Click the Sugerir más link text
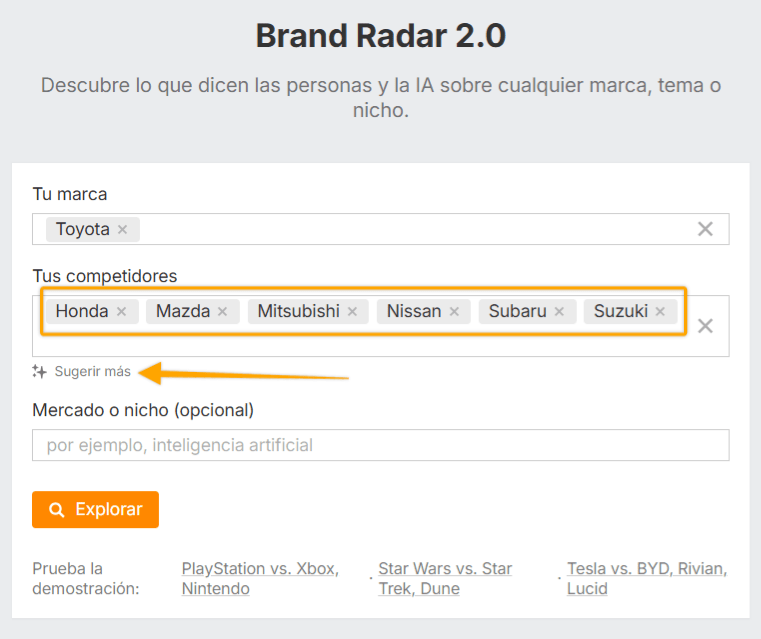Image resolution: width=761 pixels, height=639 pixels. coord(93,372)
